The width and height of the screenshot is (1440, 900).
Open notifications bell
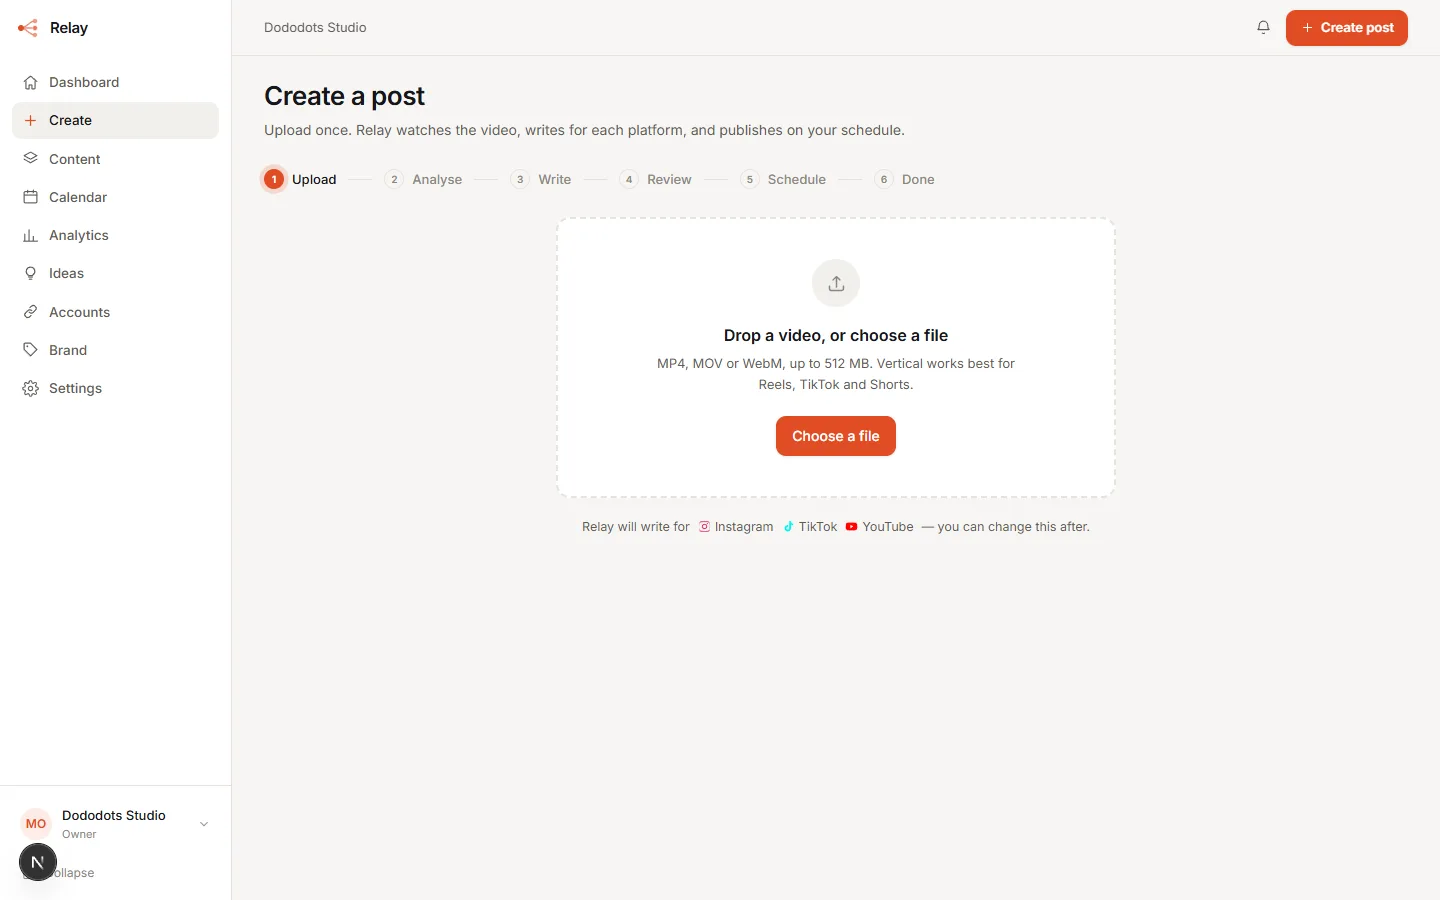pos(1263,28)
